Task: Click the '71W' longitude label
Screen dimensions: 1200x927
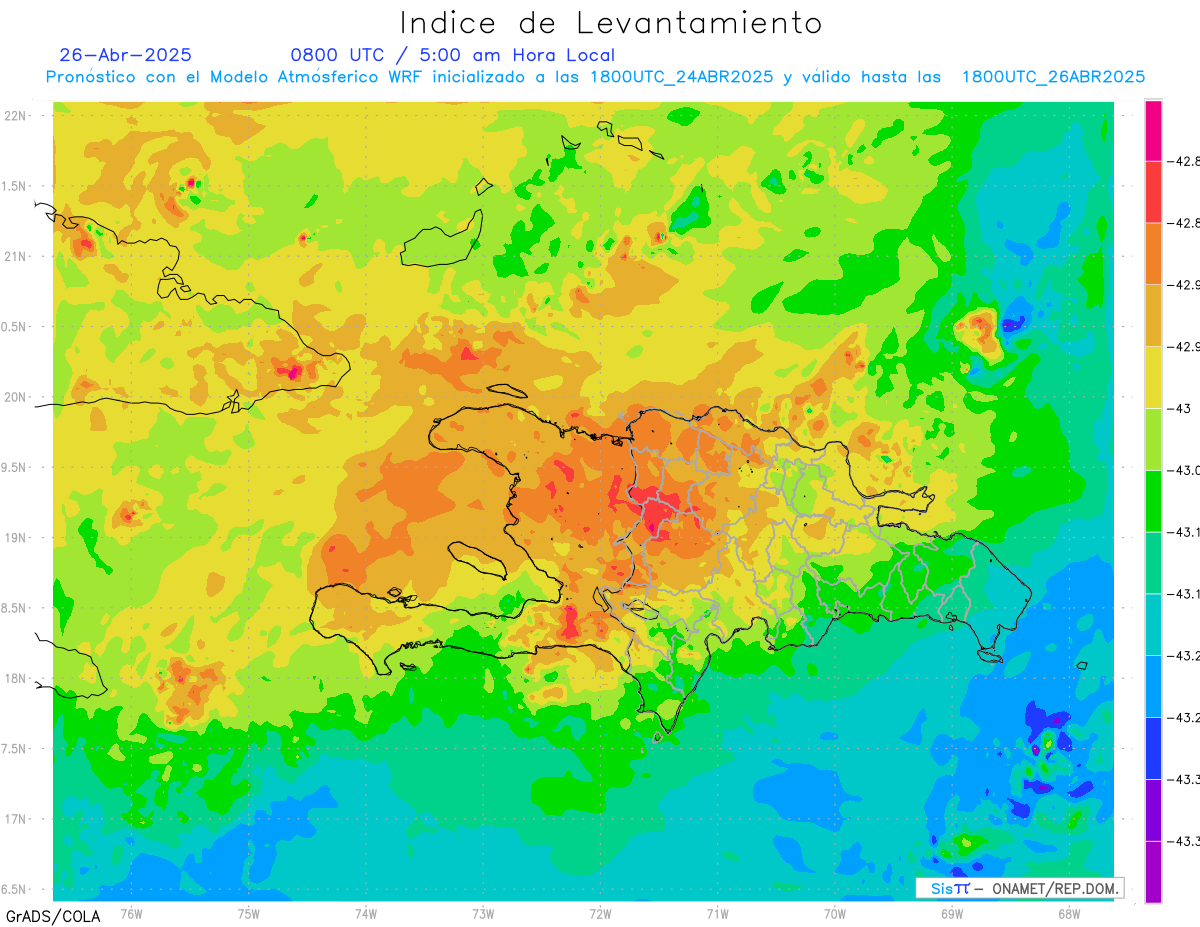Action: point(717,913)
